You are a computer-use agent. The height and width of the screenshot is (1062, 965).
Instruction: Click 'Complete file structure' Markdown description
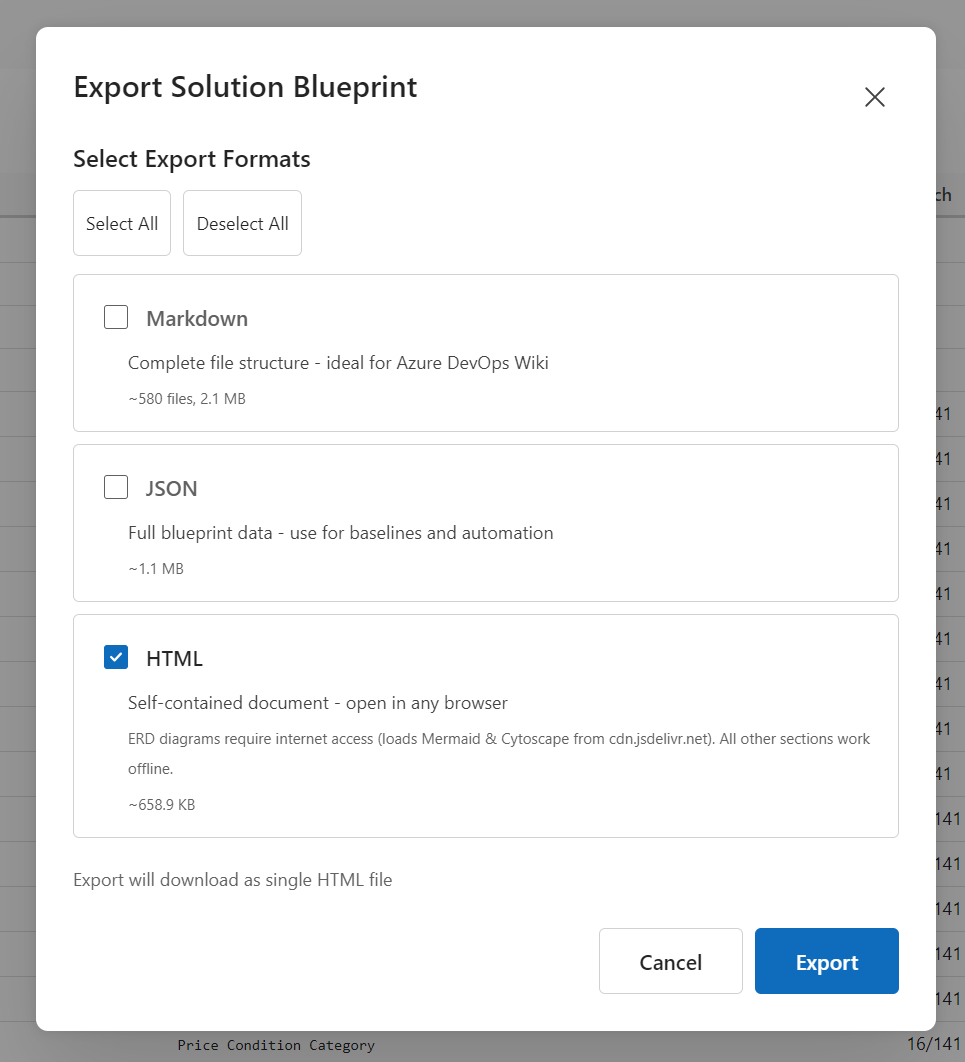338,363
